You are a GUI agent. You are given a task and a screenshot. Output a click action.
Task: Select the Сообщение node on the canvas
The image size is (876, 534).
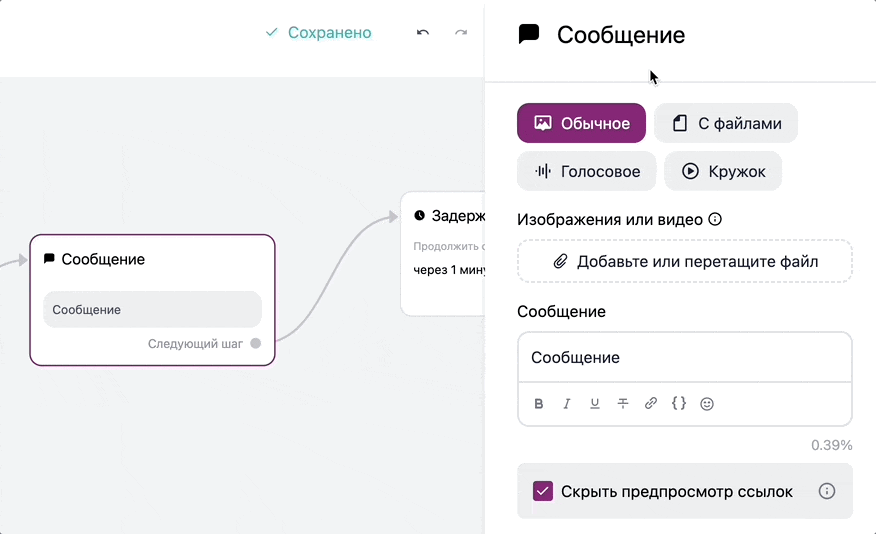tap(153, 300)
